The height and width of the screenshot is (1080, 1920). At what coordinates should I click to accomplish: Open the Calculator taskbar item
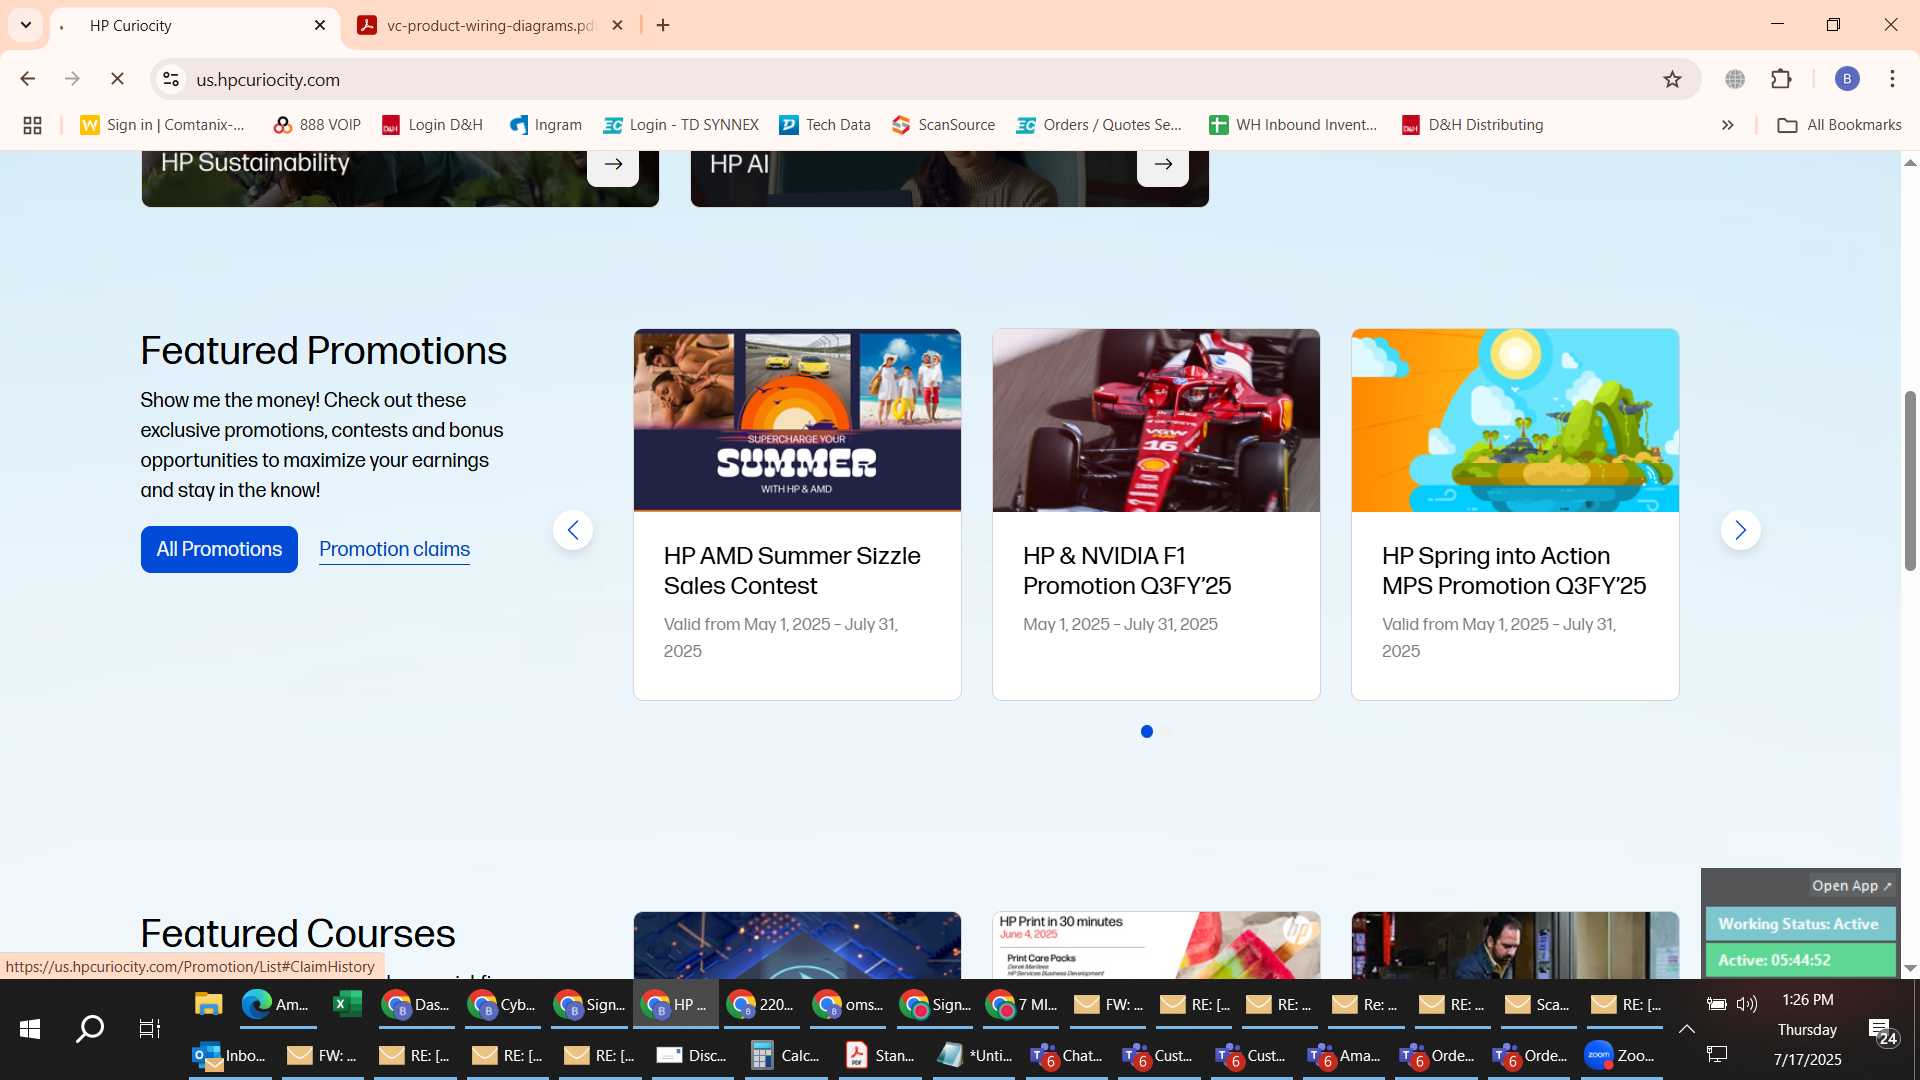click(x=786, y=1055)
